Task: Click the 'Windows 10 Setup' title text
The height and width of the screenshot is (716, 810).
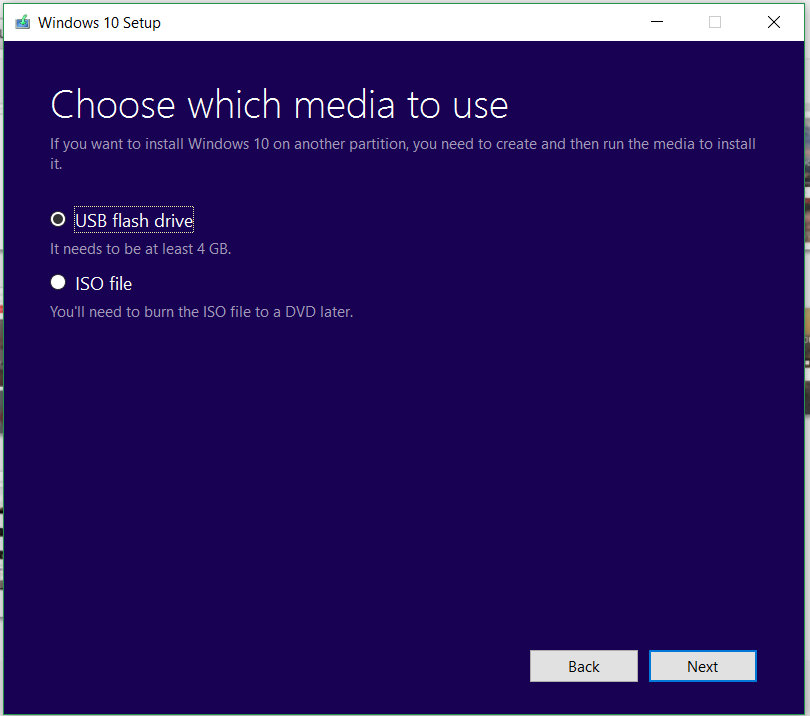Action: coord(99,23)
